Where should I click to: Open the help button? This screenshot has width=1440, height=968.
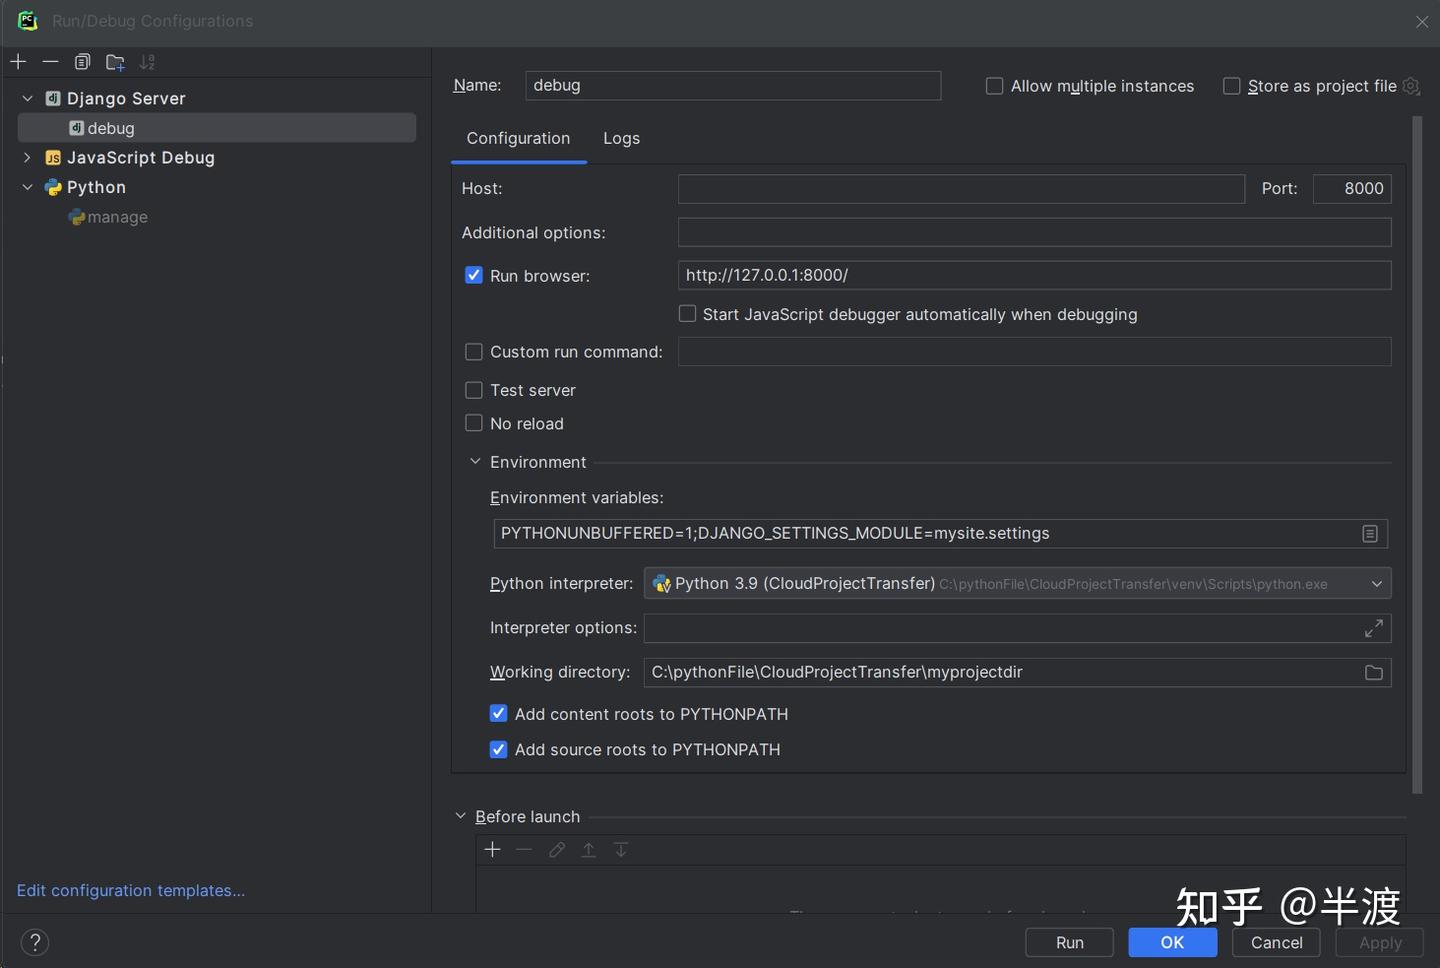34,941
